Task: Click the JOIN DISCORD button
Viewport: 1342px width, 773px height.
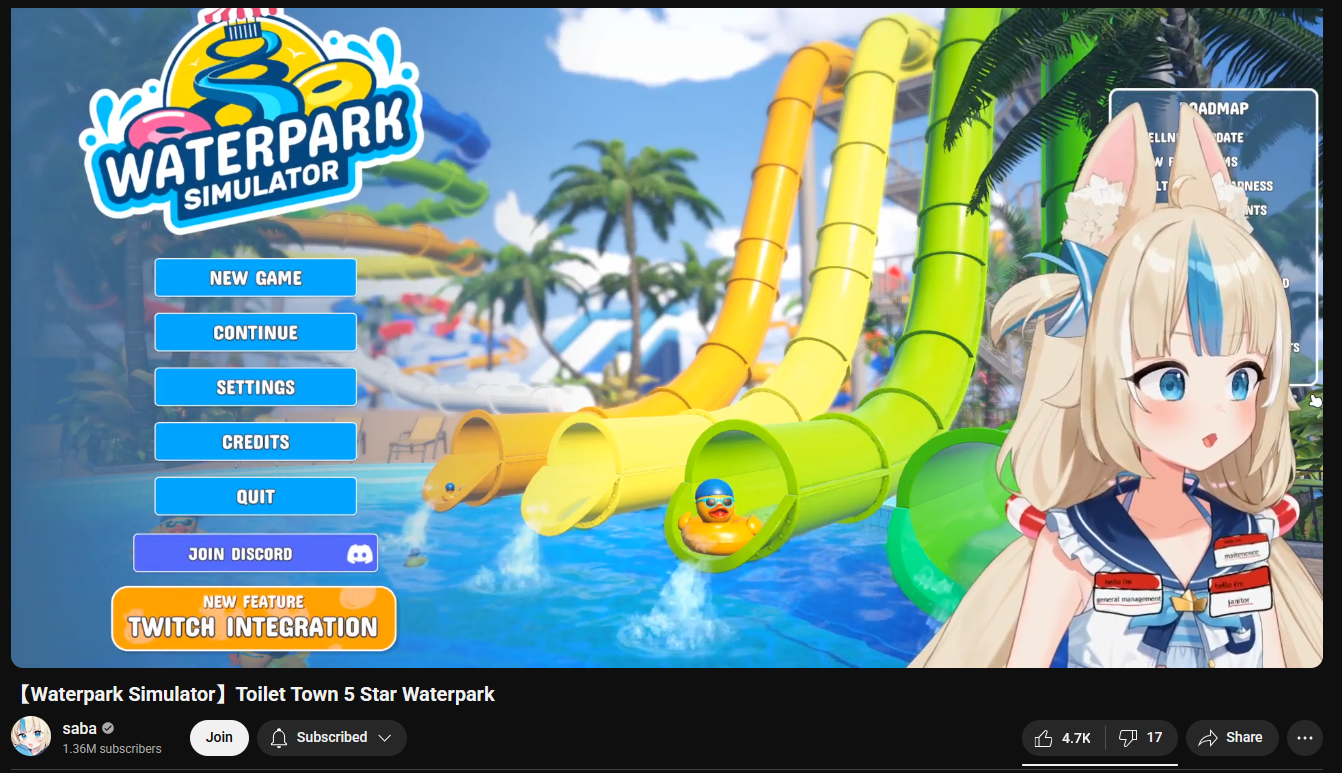Action: [x=255, y=553]
